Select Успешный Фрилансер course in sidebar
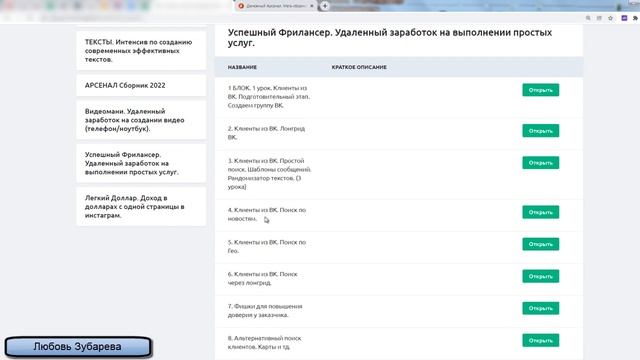Screen dimensions: 640x360 click(141, 163)
